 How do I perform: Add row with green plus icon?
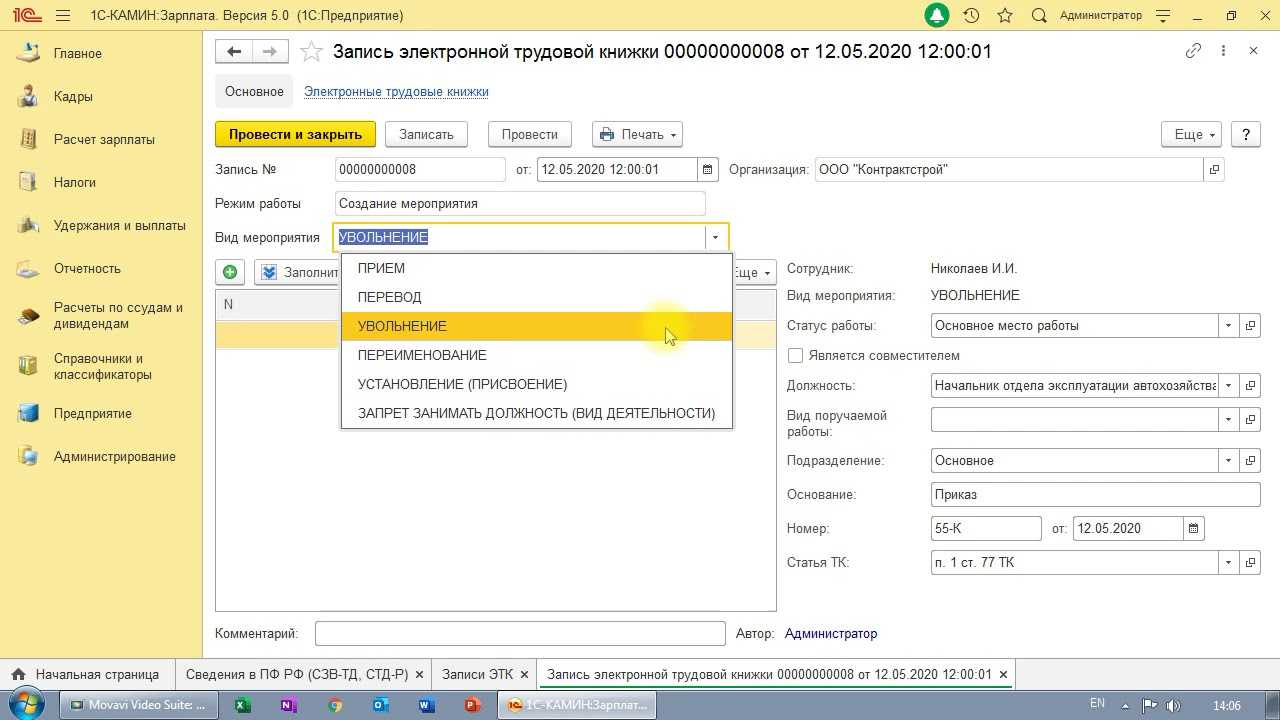pyautogui.click(x=230, y=272)
